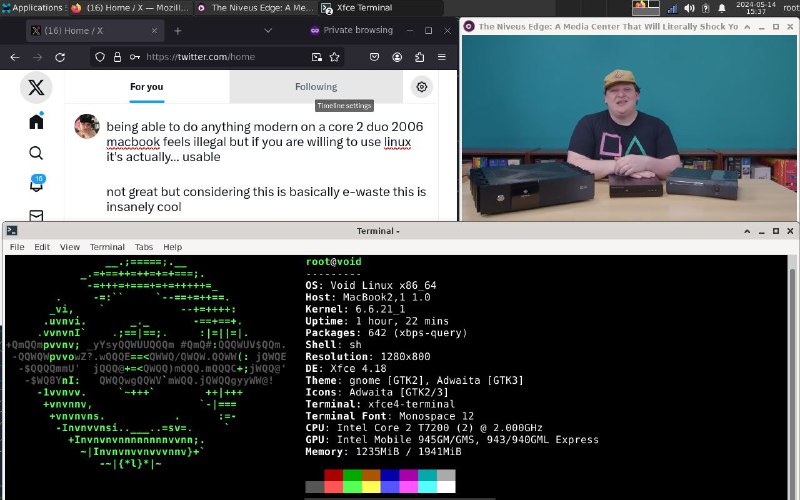Go forward in Firefox

(x=37, y=57)
